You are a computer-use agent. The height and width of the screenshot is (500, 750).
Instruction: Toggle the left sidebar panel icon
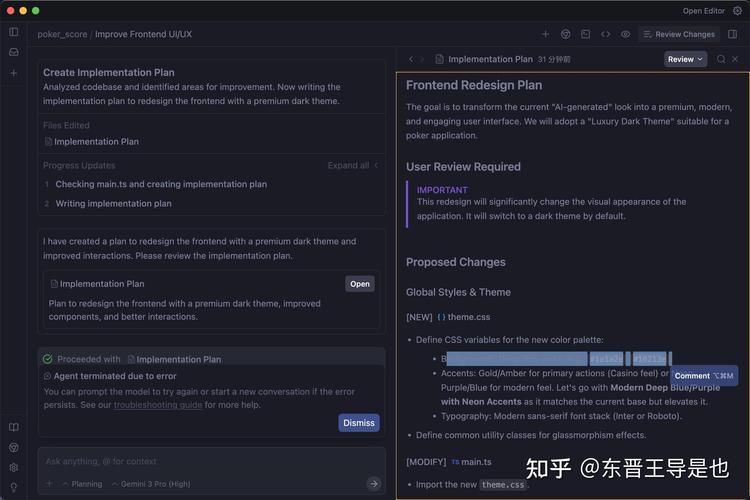tap(14, 32)
